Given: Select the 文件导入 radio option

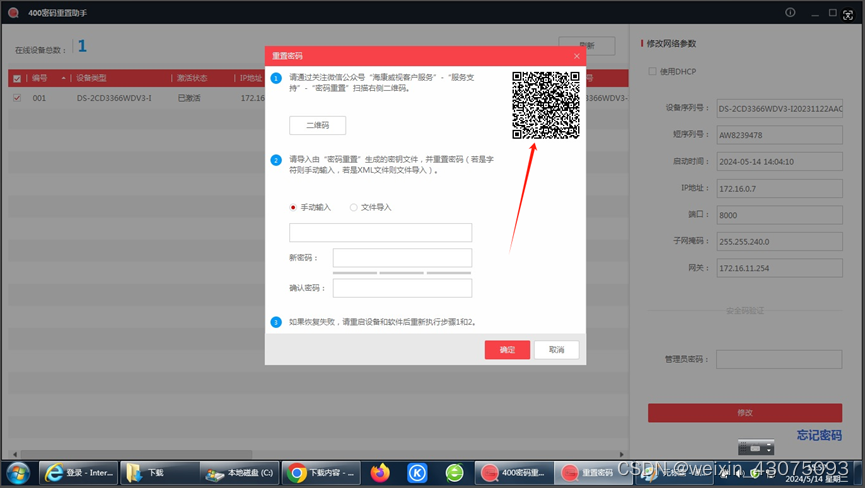Looking at the screenshot, I should [353, 207].
